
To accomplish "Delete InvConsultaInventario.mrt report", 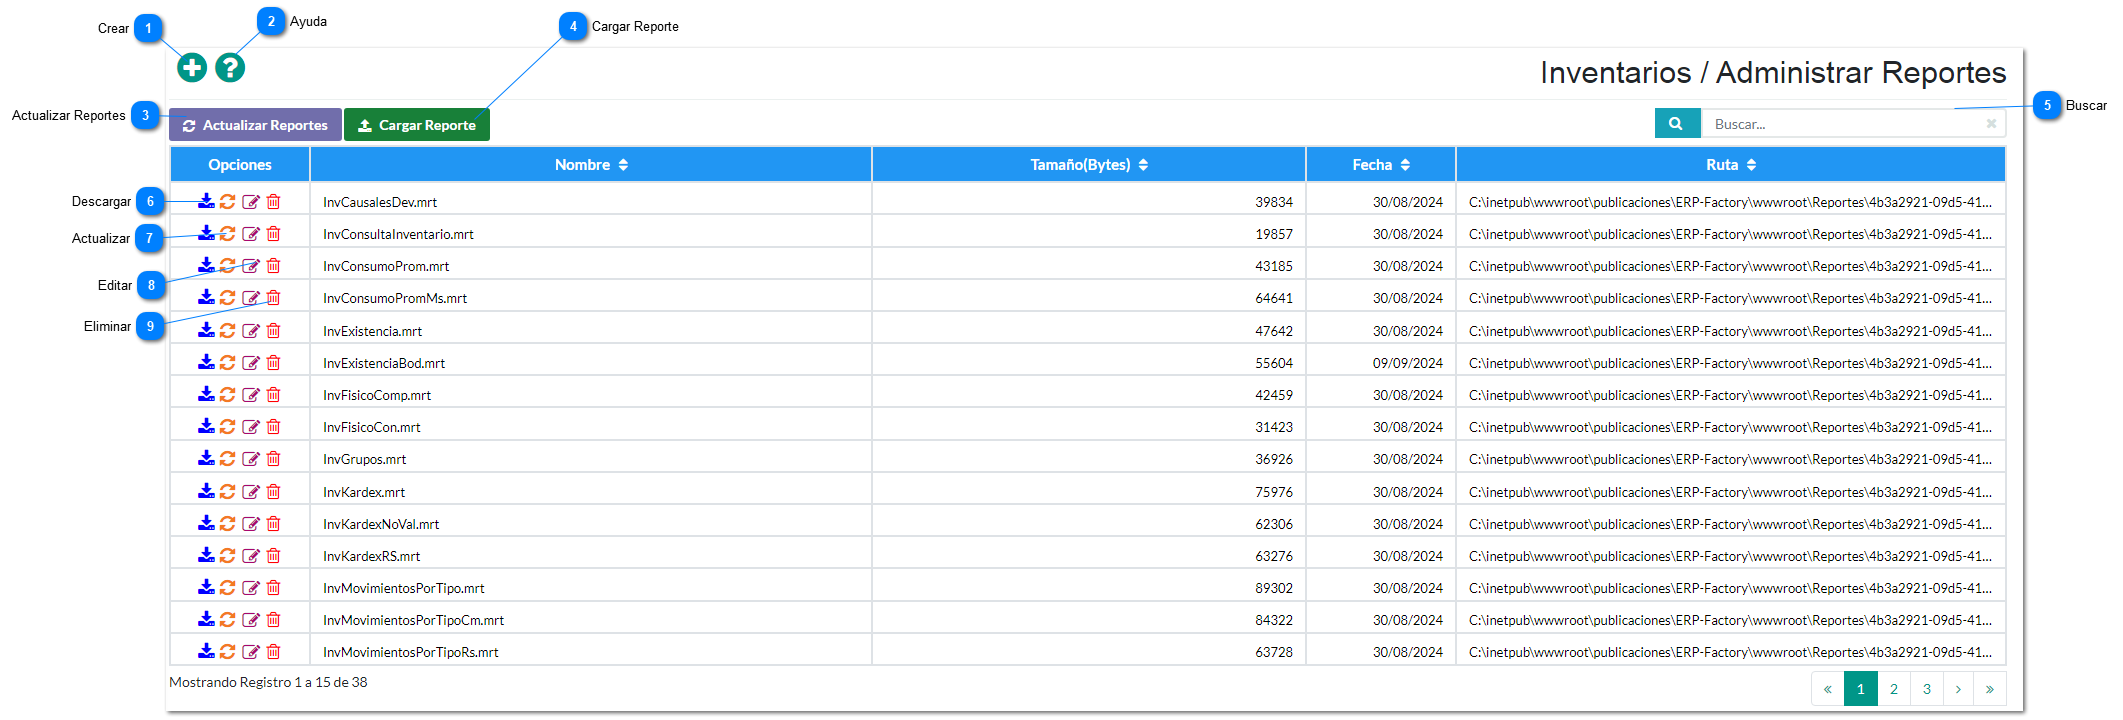I will click(273, 233).
